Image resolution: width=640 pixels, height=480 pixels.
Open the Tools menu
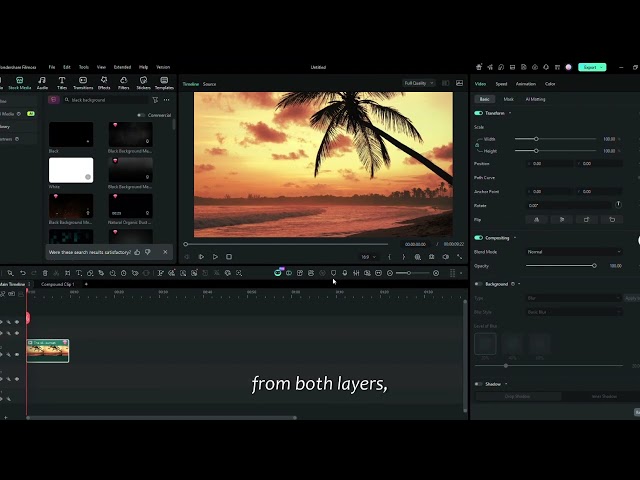(x=84, y=67)
